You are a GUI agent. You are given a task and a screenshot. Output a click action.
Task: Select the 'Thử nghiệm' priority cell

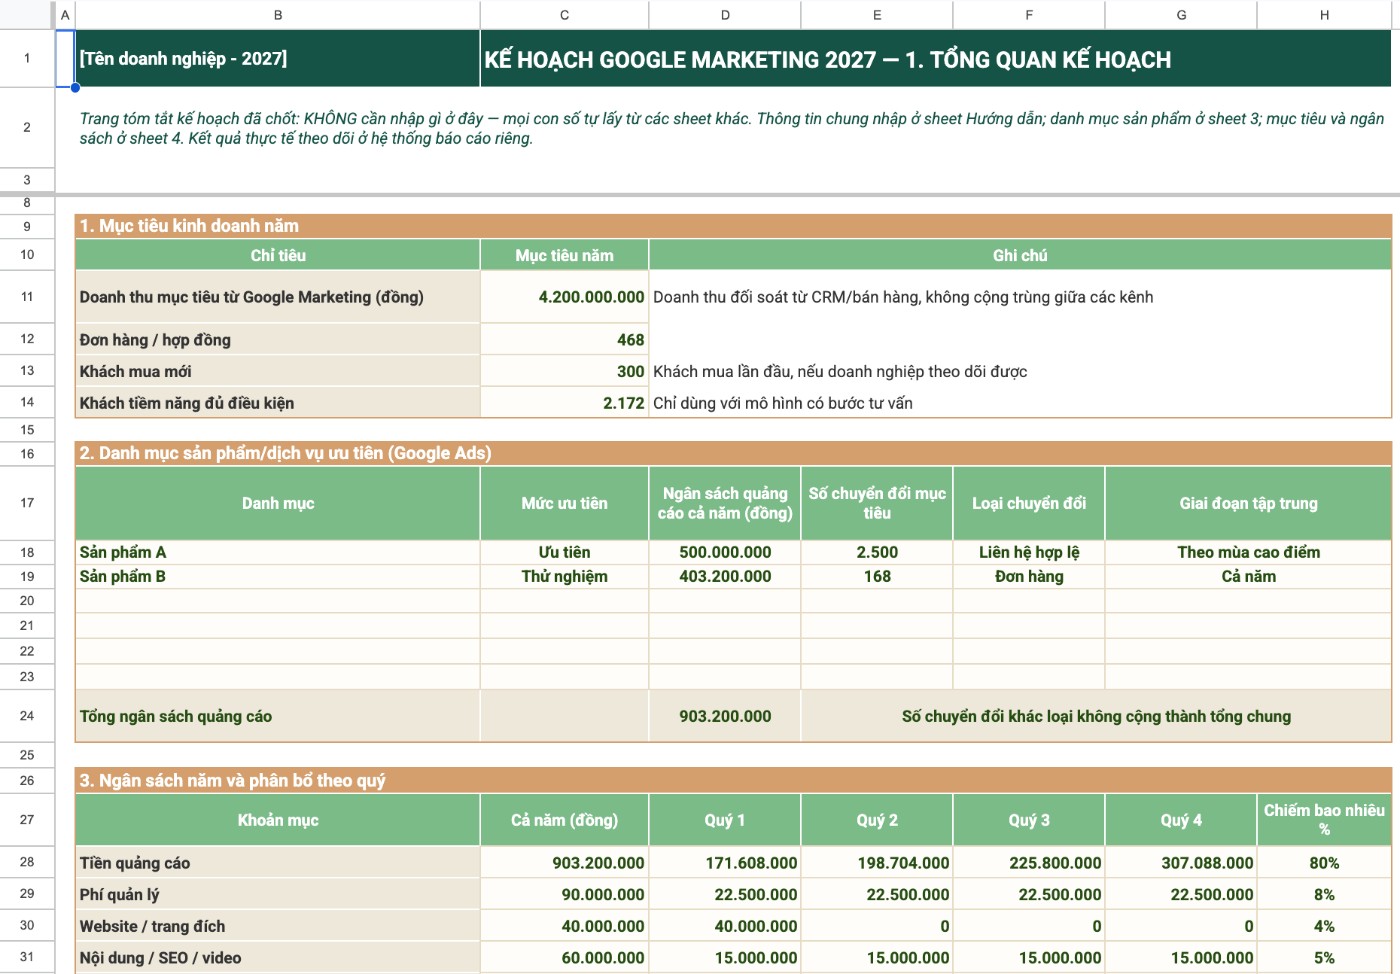pyautogui.click(x=564, y=576)
